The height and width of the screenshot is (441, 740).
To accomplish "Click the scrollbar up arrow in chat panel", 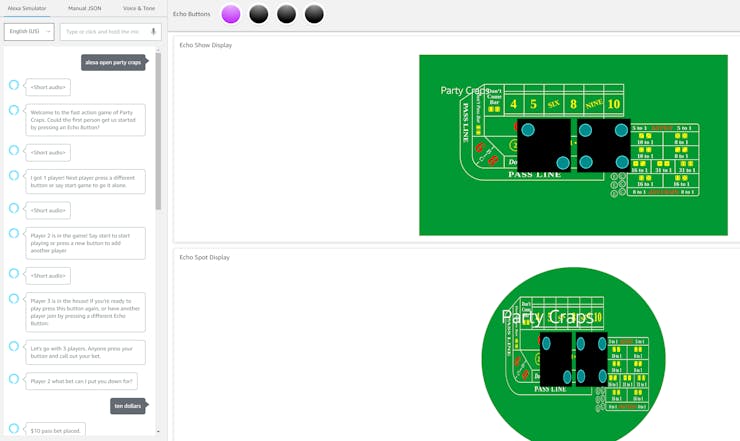I will (x=158, y=50).
